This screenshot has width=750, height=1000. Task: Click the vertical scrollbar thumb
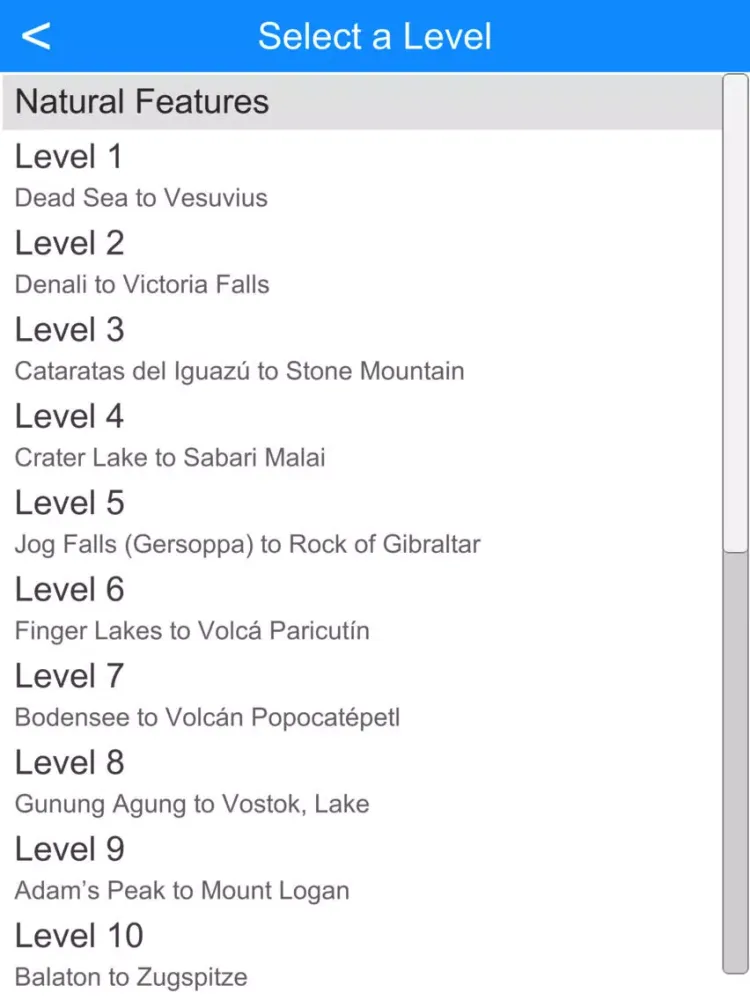tap(736, 310)
